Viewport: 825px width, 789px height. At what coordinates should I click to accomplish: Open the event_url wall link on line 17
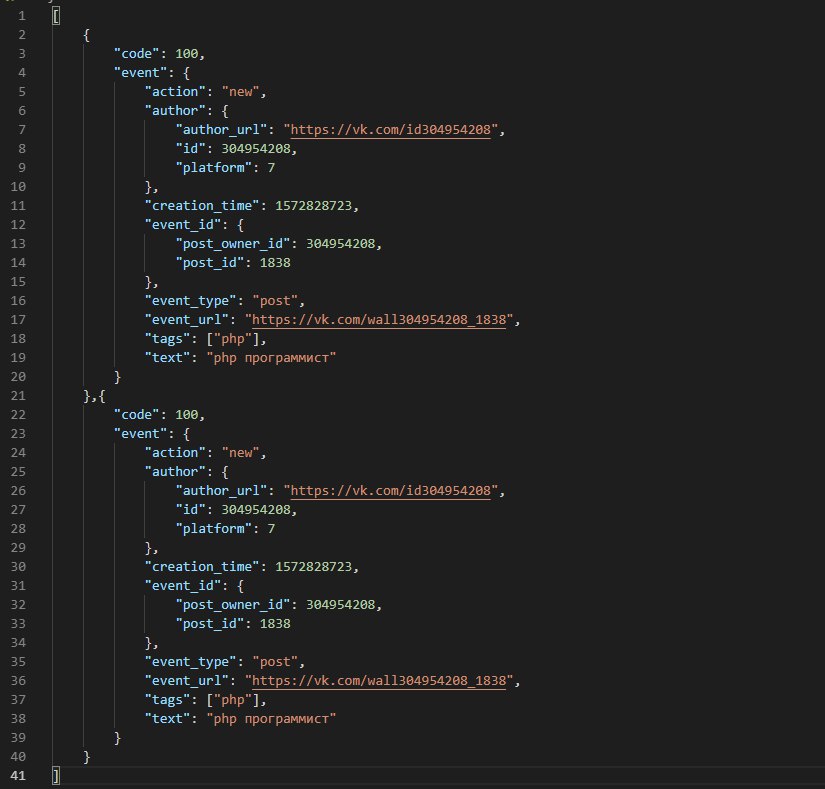[x=379, y=320]
